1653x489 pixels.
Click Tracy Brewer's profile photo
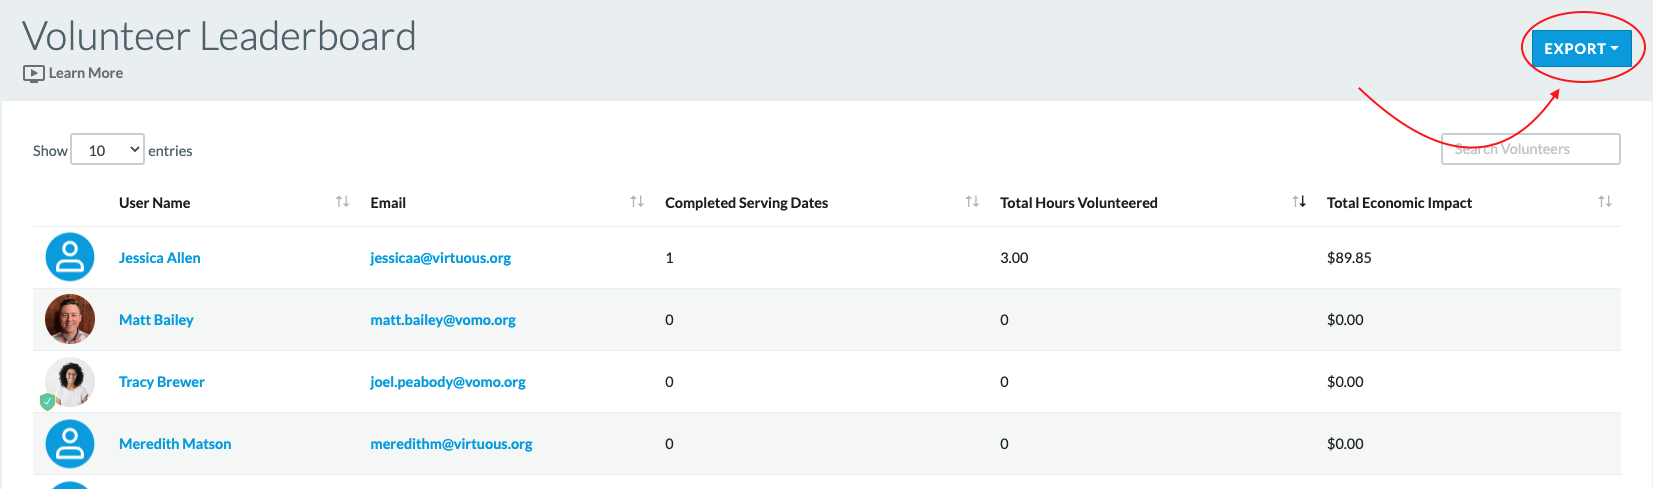pyautogui.click(x=70, y=381)
